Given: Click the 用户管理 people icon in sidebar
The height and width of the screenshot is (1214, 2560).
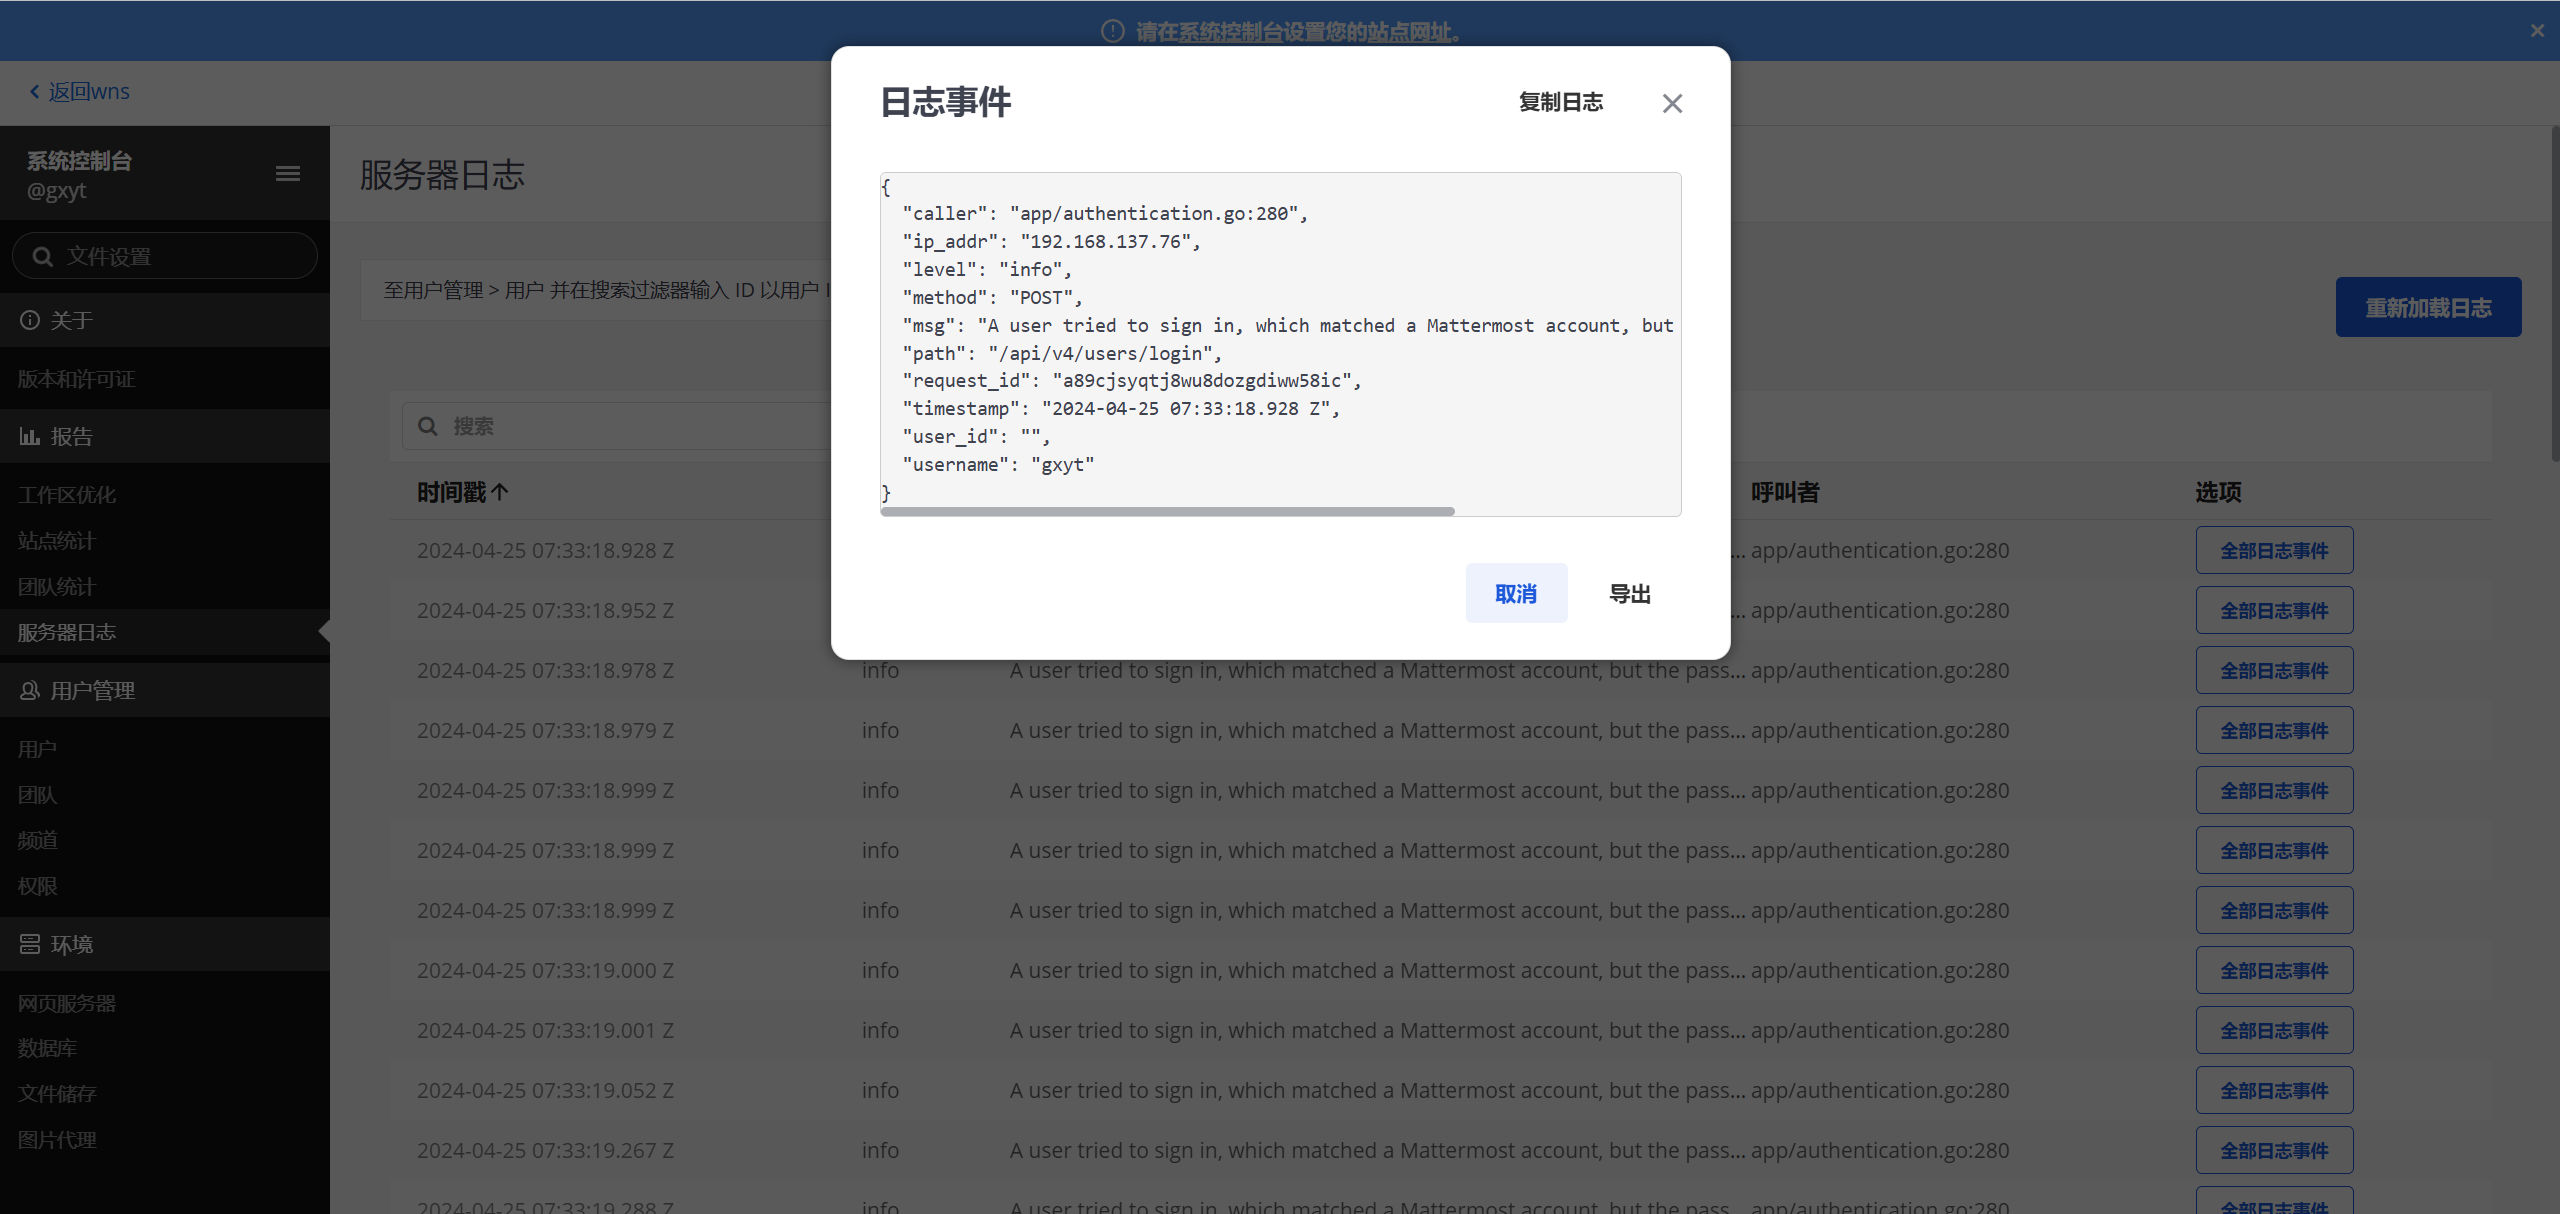Looking at the screenshot, I should [30, 691].
